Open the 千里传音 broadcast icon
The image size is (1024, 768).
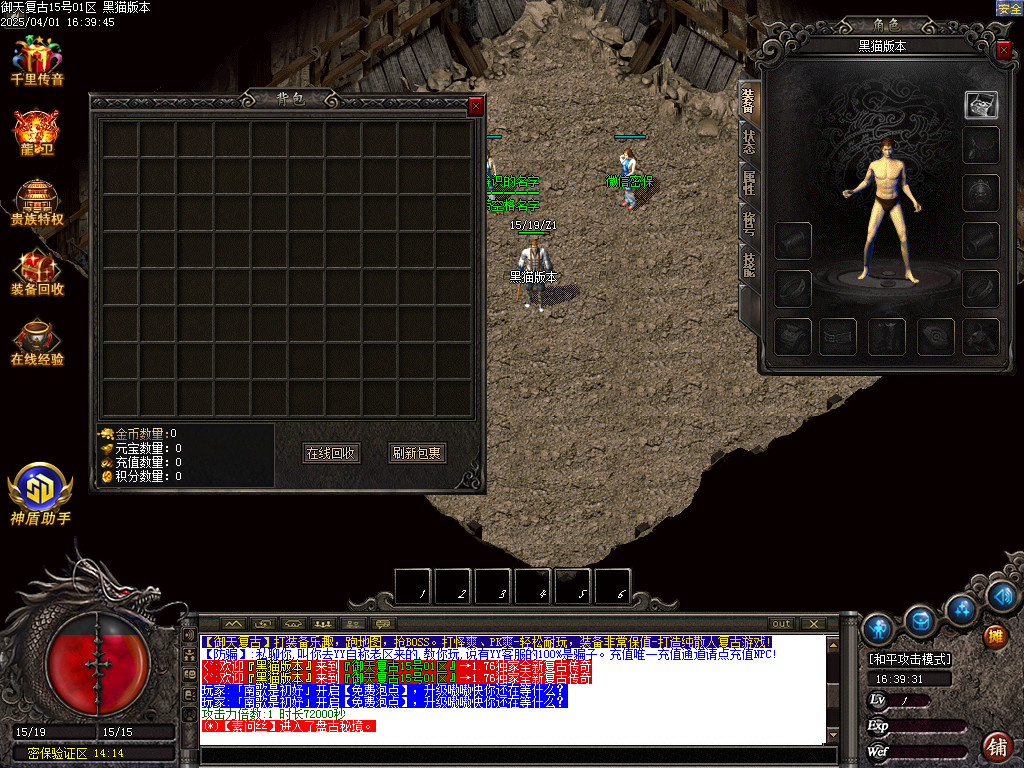pos(36,60)
